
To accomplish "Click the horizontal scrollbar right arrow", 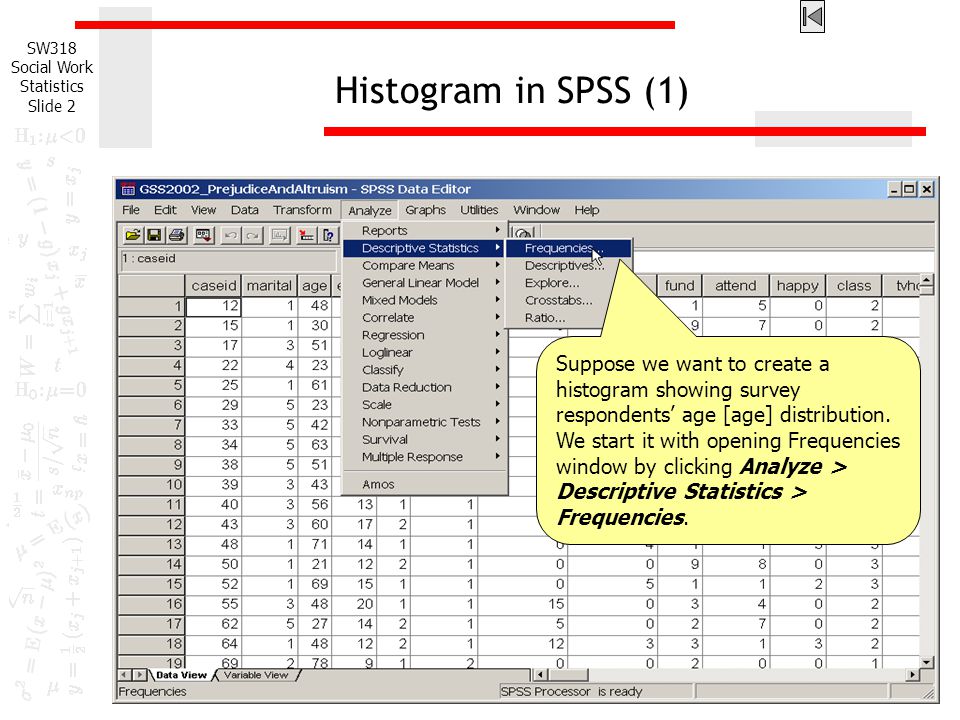I will pos(912,675).
